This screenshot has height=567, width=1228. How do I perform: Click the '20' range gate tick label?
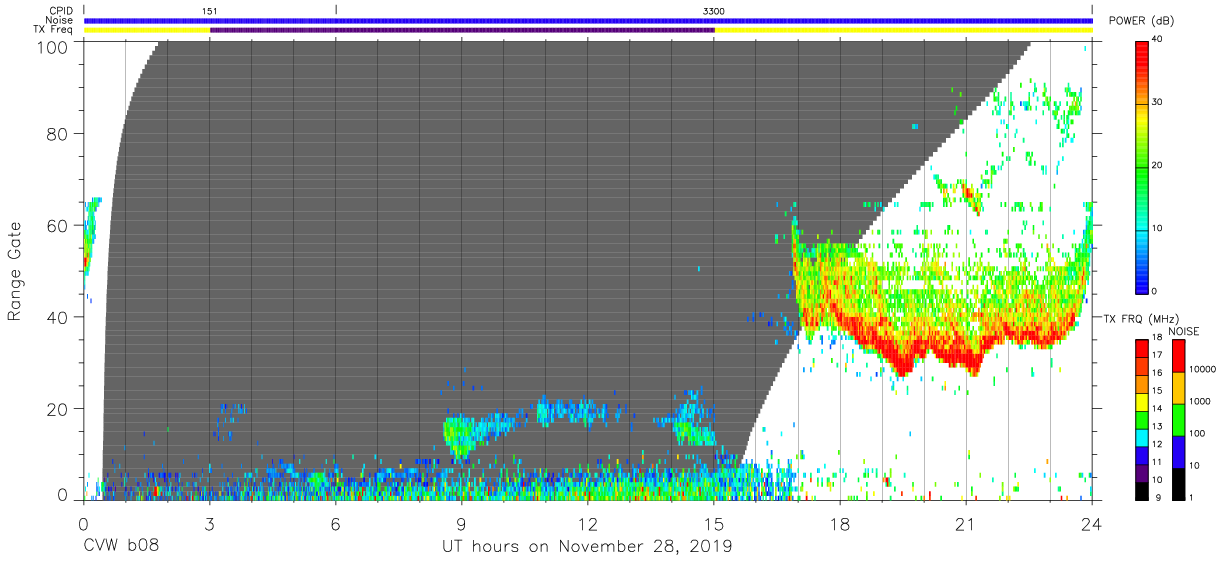(x=58, y=409)
